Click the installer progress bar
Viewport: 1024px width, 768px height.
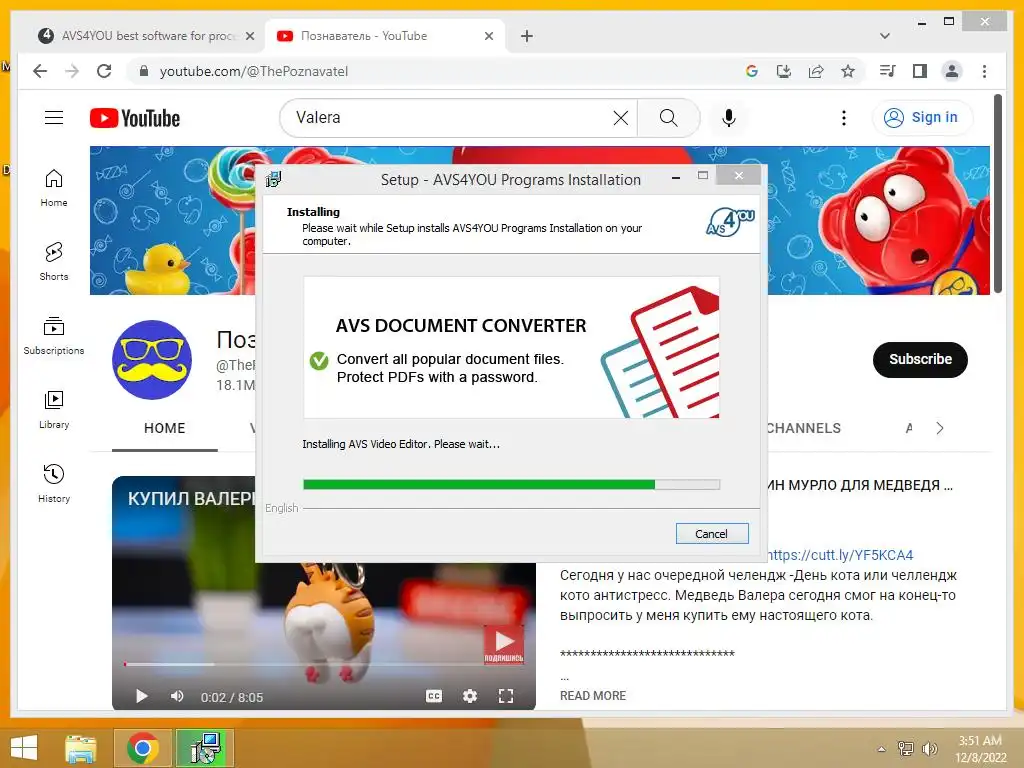coord(511,485)
